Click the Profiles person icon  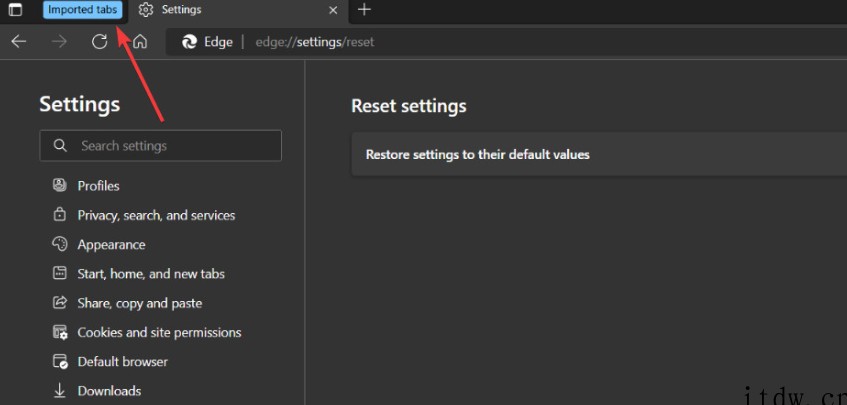(x=59, y=185)
